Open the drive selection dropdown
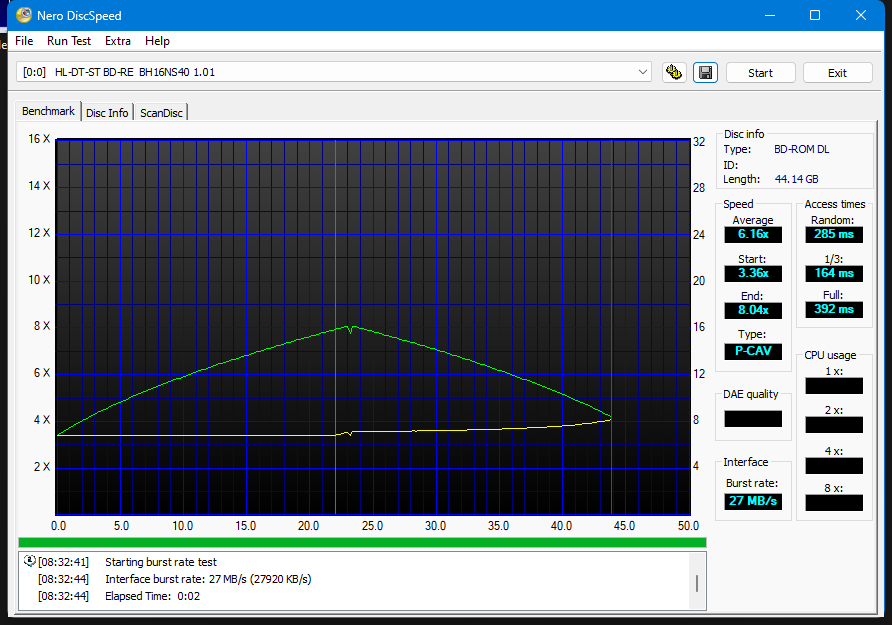Screen dimensions: 892x625 (x=642, y=72)
